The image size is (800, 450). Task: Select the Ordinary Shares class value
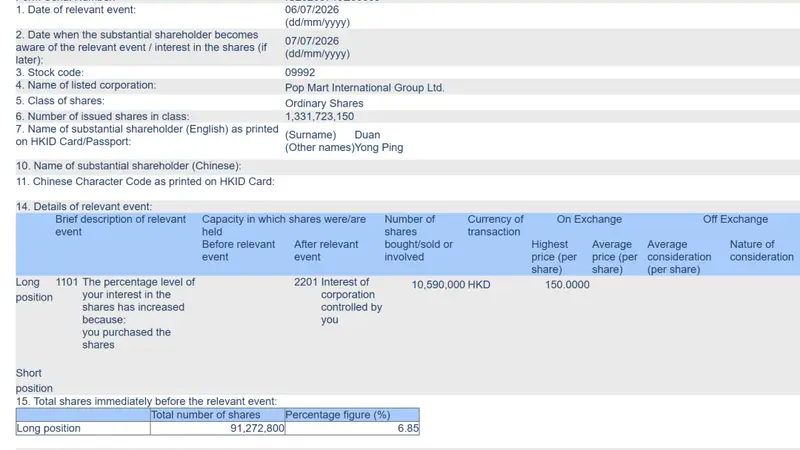324,103
